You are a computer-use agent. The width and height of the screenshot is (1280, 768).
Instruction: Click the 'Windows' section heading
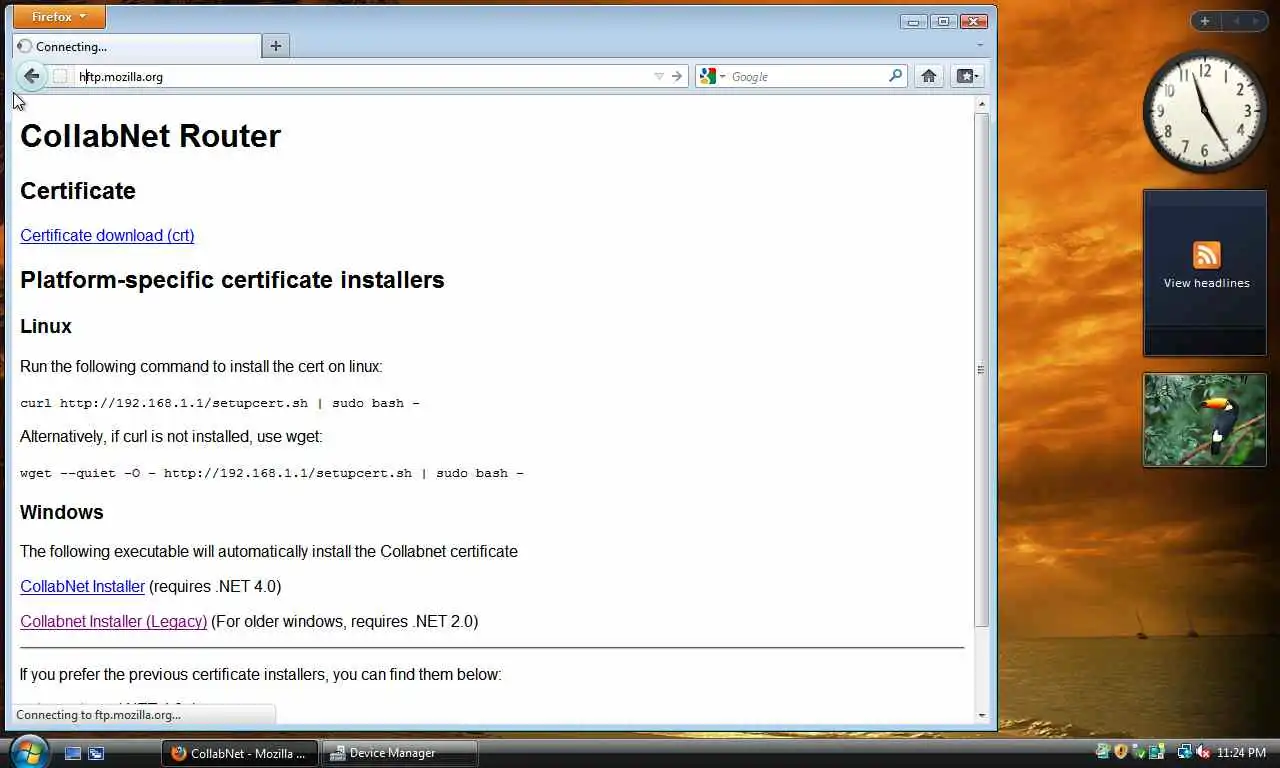61,512
